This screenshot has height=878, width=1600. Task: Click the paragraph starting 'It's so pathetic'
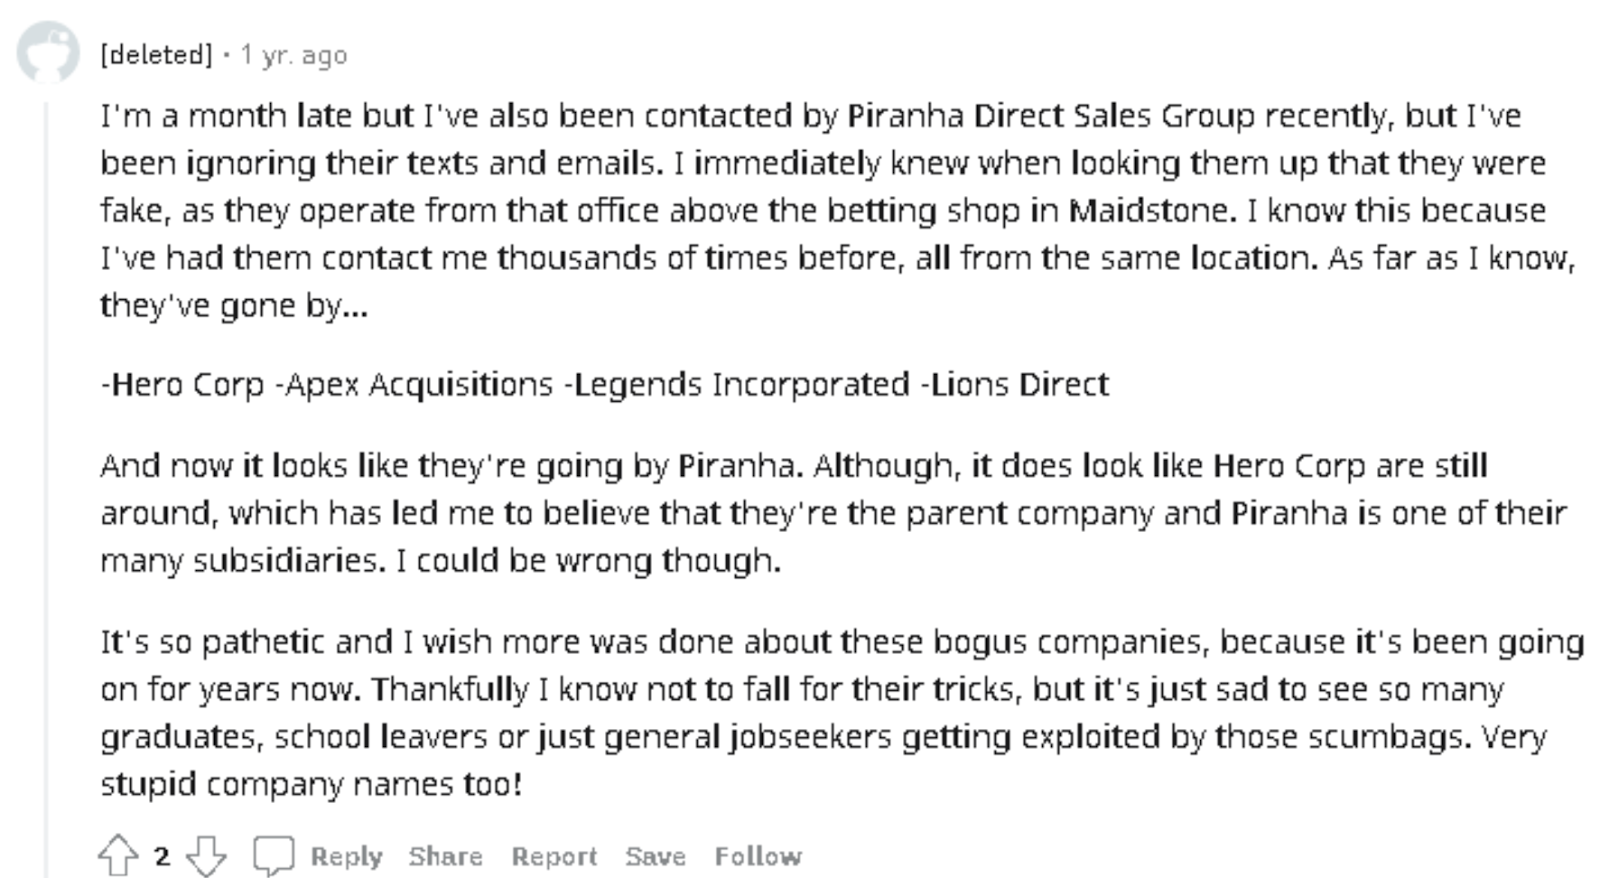(800, 712)
